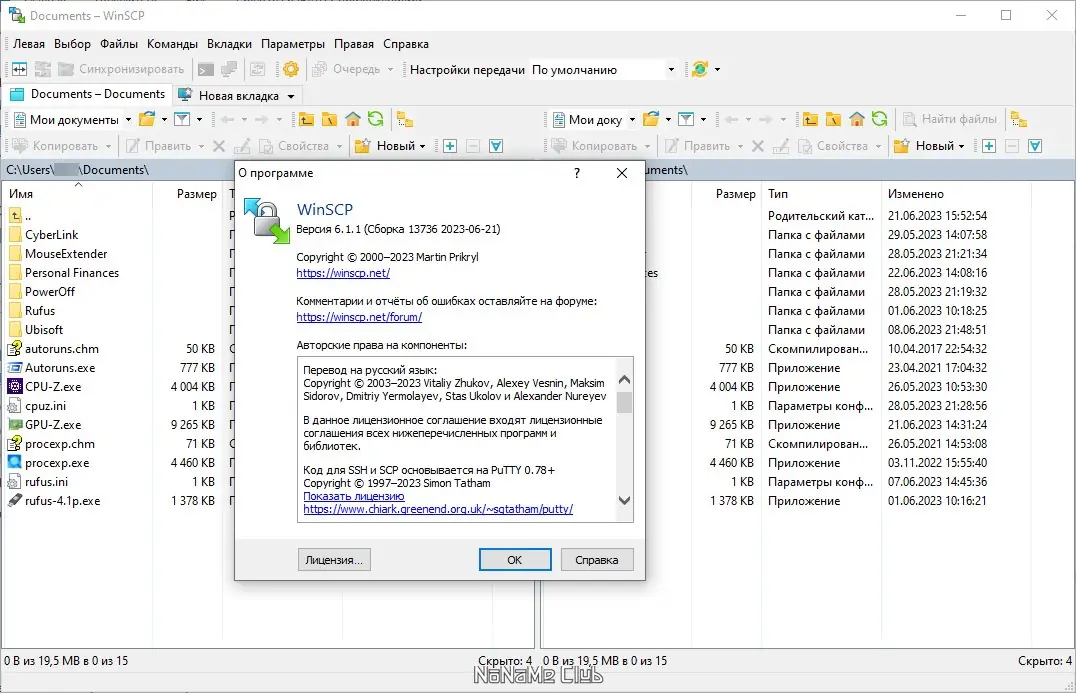Go to home directory in right panel
The width and height of the screenshot is (1076, 693).
pos(856,120)
